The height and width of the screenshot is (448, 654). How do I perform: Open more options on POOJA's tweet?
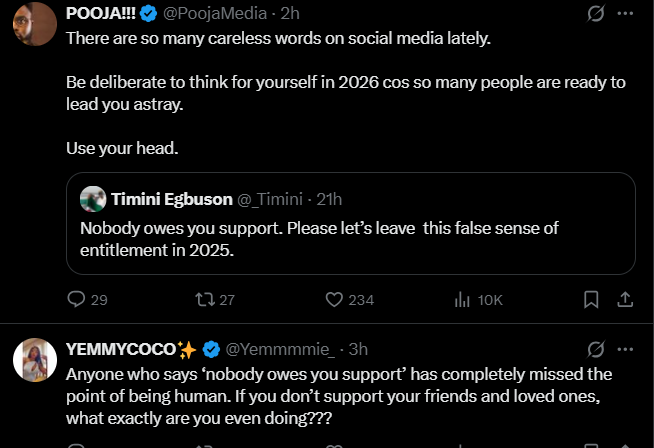[x=626, y=15]
